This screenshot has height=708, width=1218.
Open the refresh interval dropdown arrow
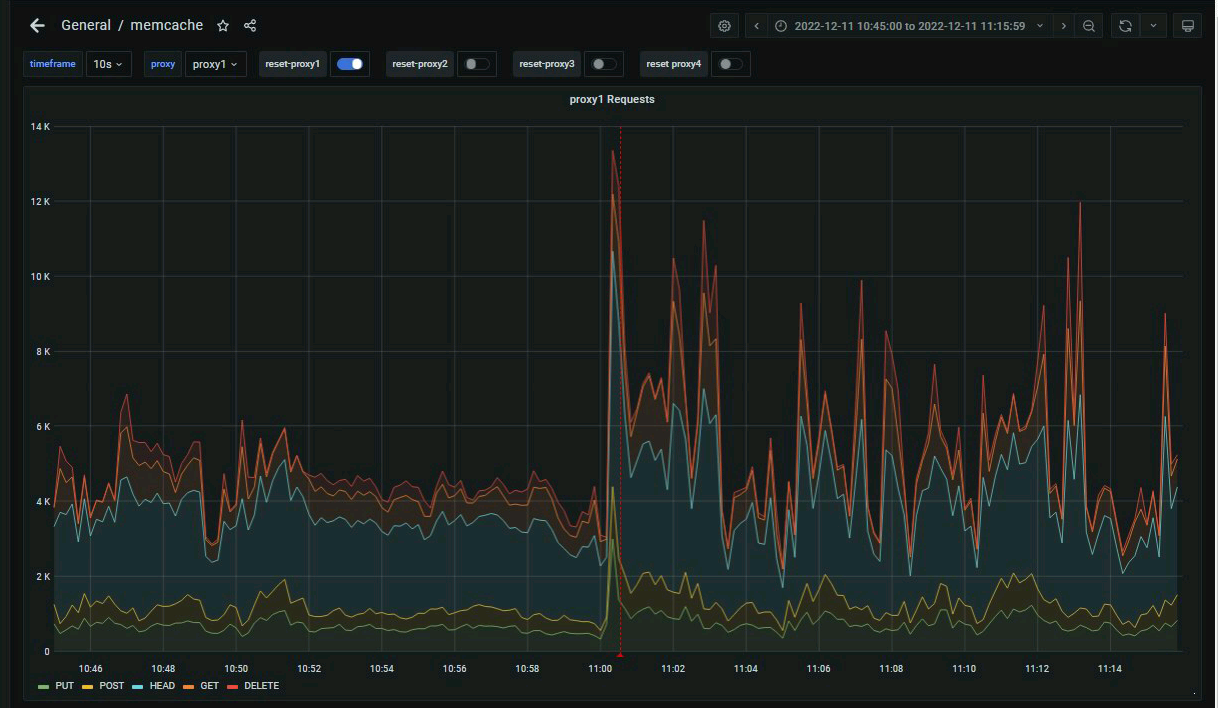(1153, 26)
